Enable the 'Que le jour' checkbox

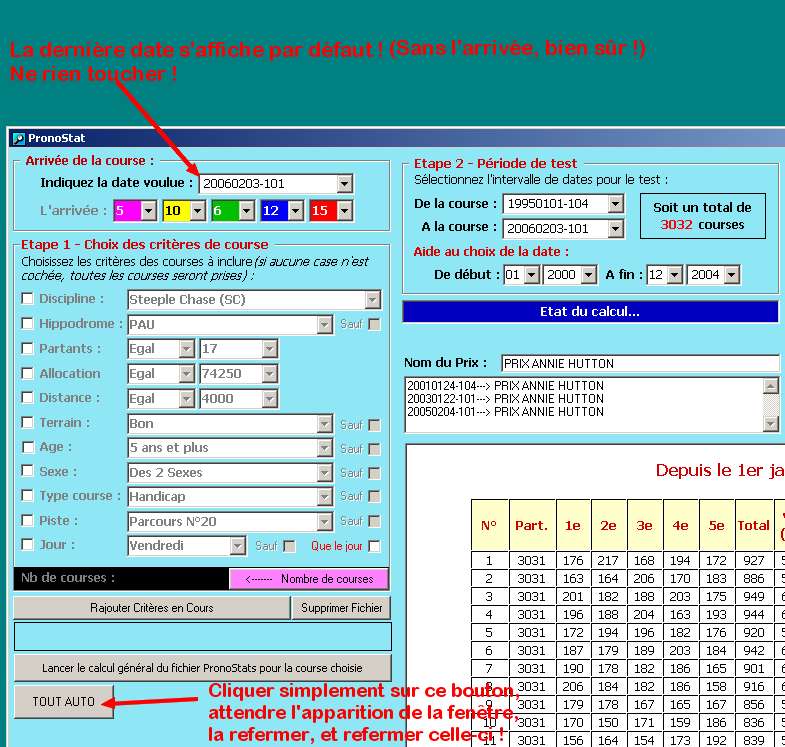(374, 546)
